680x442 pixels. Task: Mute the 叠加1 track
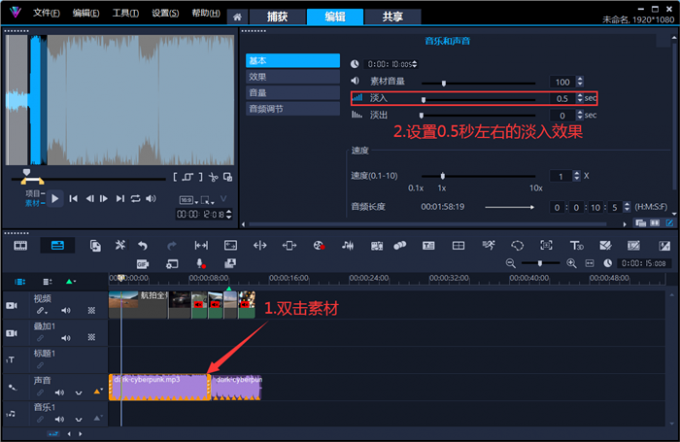(65, 338)
